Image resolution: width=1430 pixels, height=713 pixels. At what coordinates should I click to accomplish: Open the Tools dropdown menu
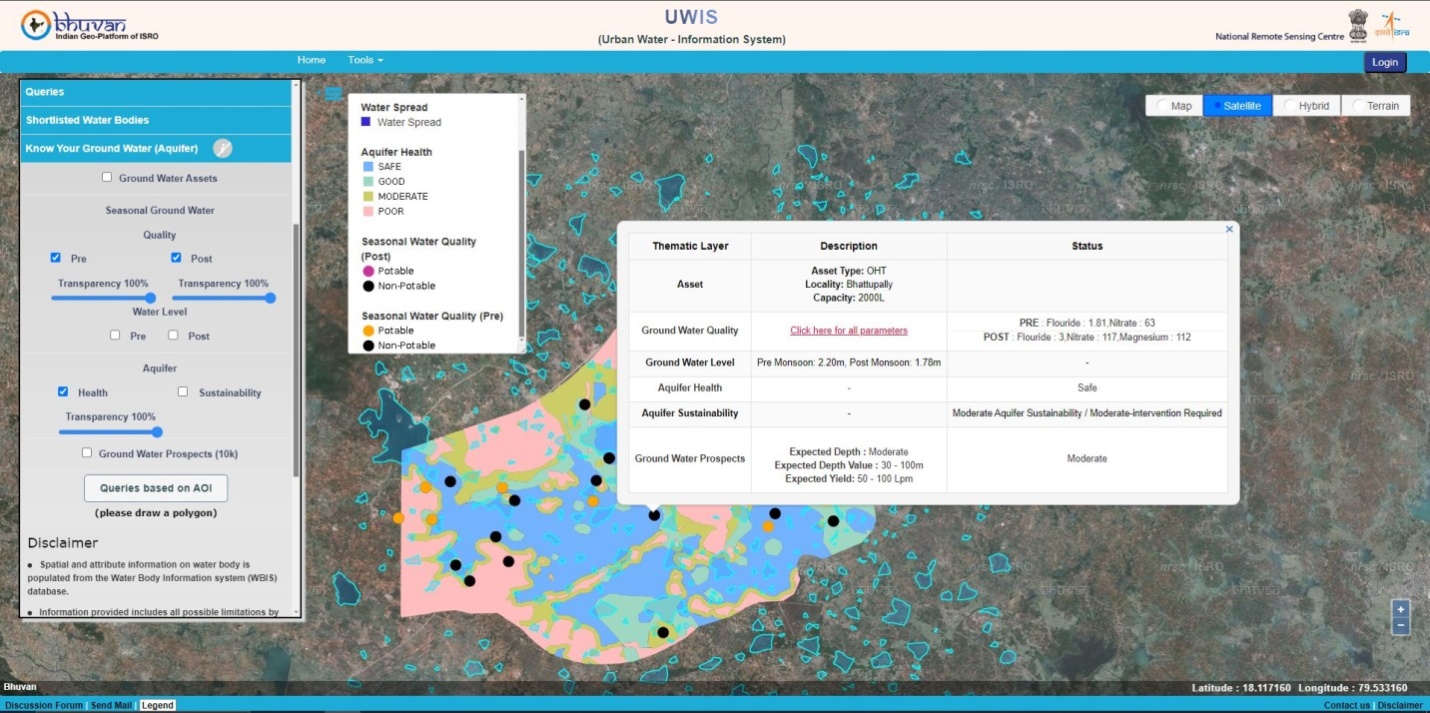[365, 60]
